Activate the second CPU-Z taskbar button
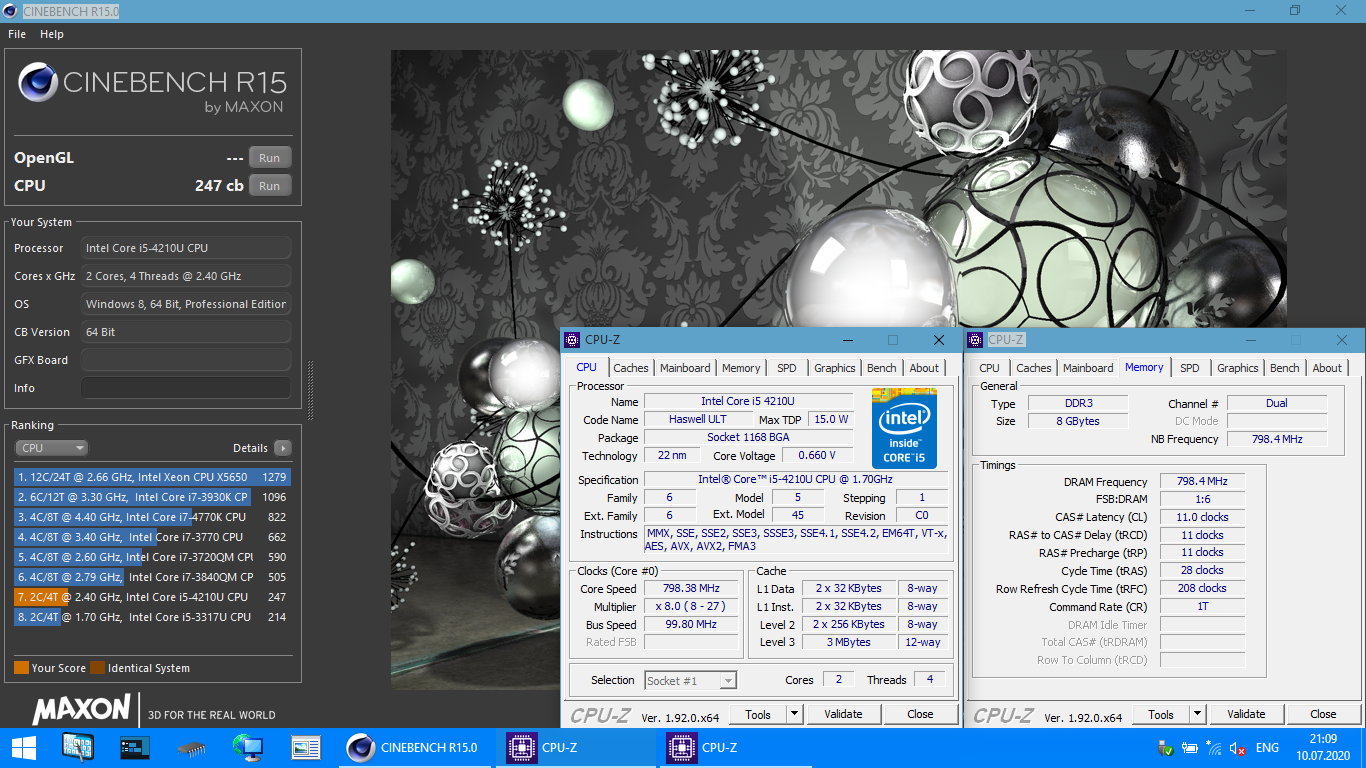This screenshot has width=1366, height=768. click(x=738, y=747)
